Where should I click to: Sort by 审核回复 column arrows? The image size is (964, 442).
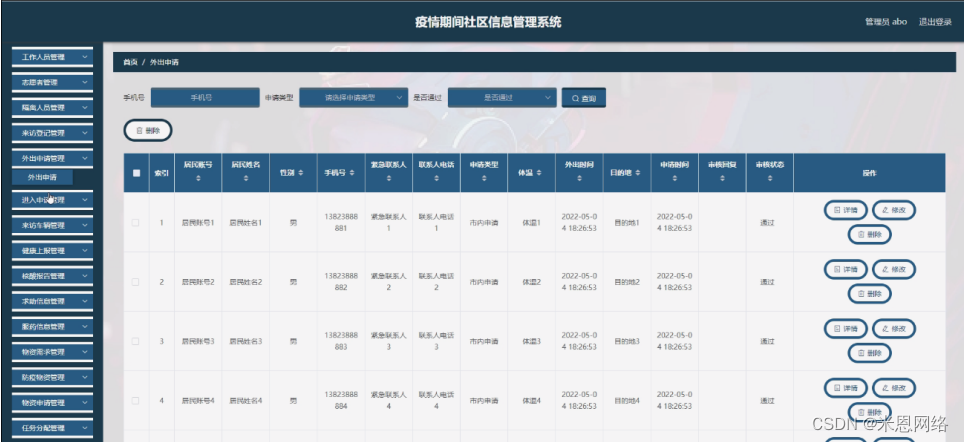[722, 178]
